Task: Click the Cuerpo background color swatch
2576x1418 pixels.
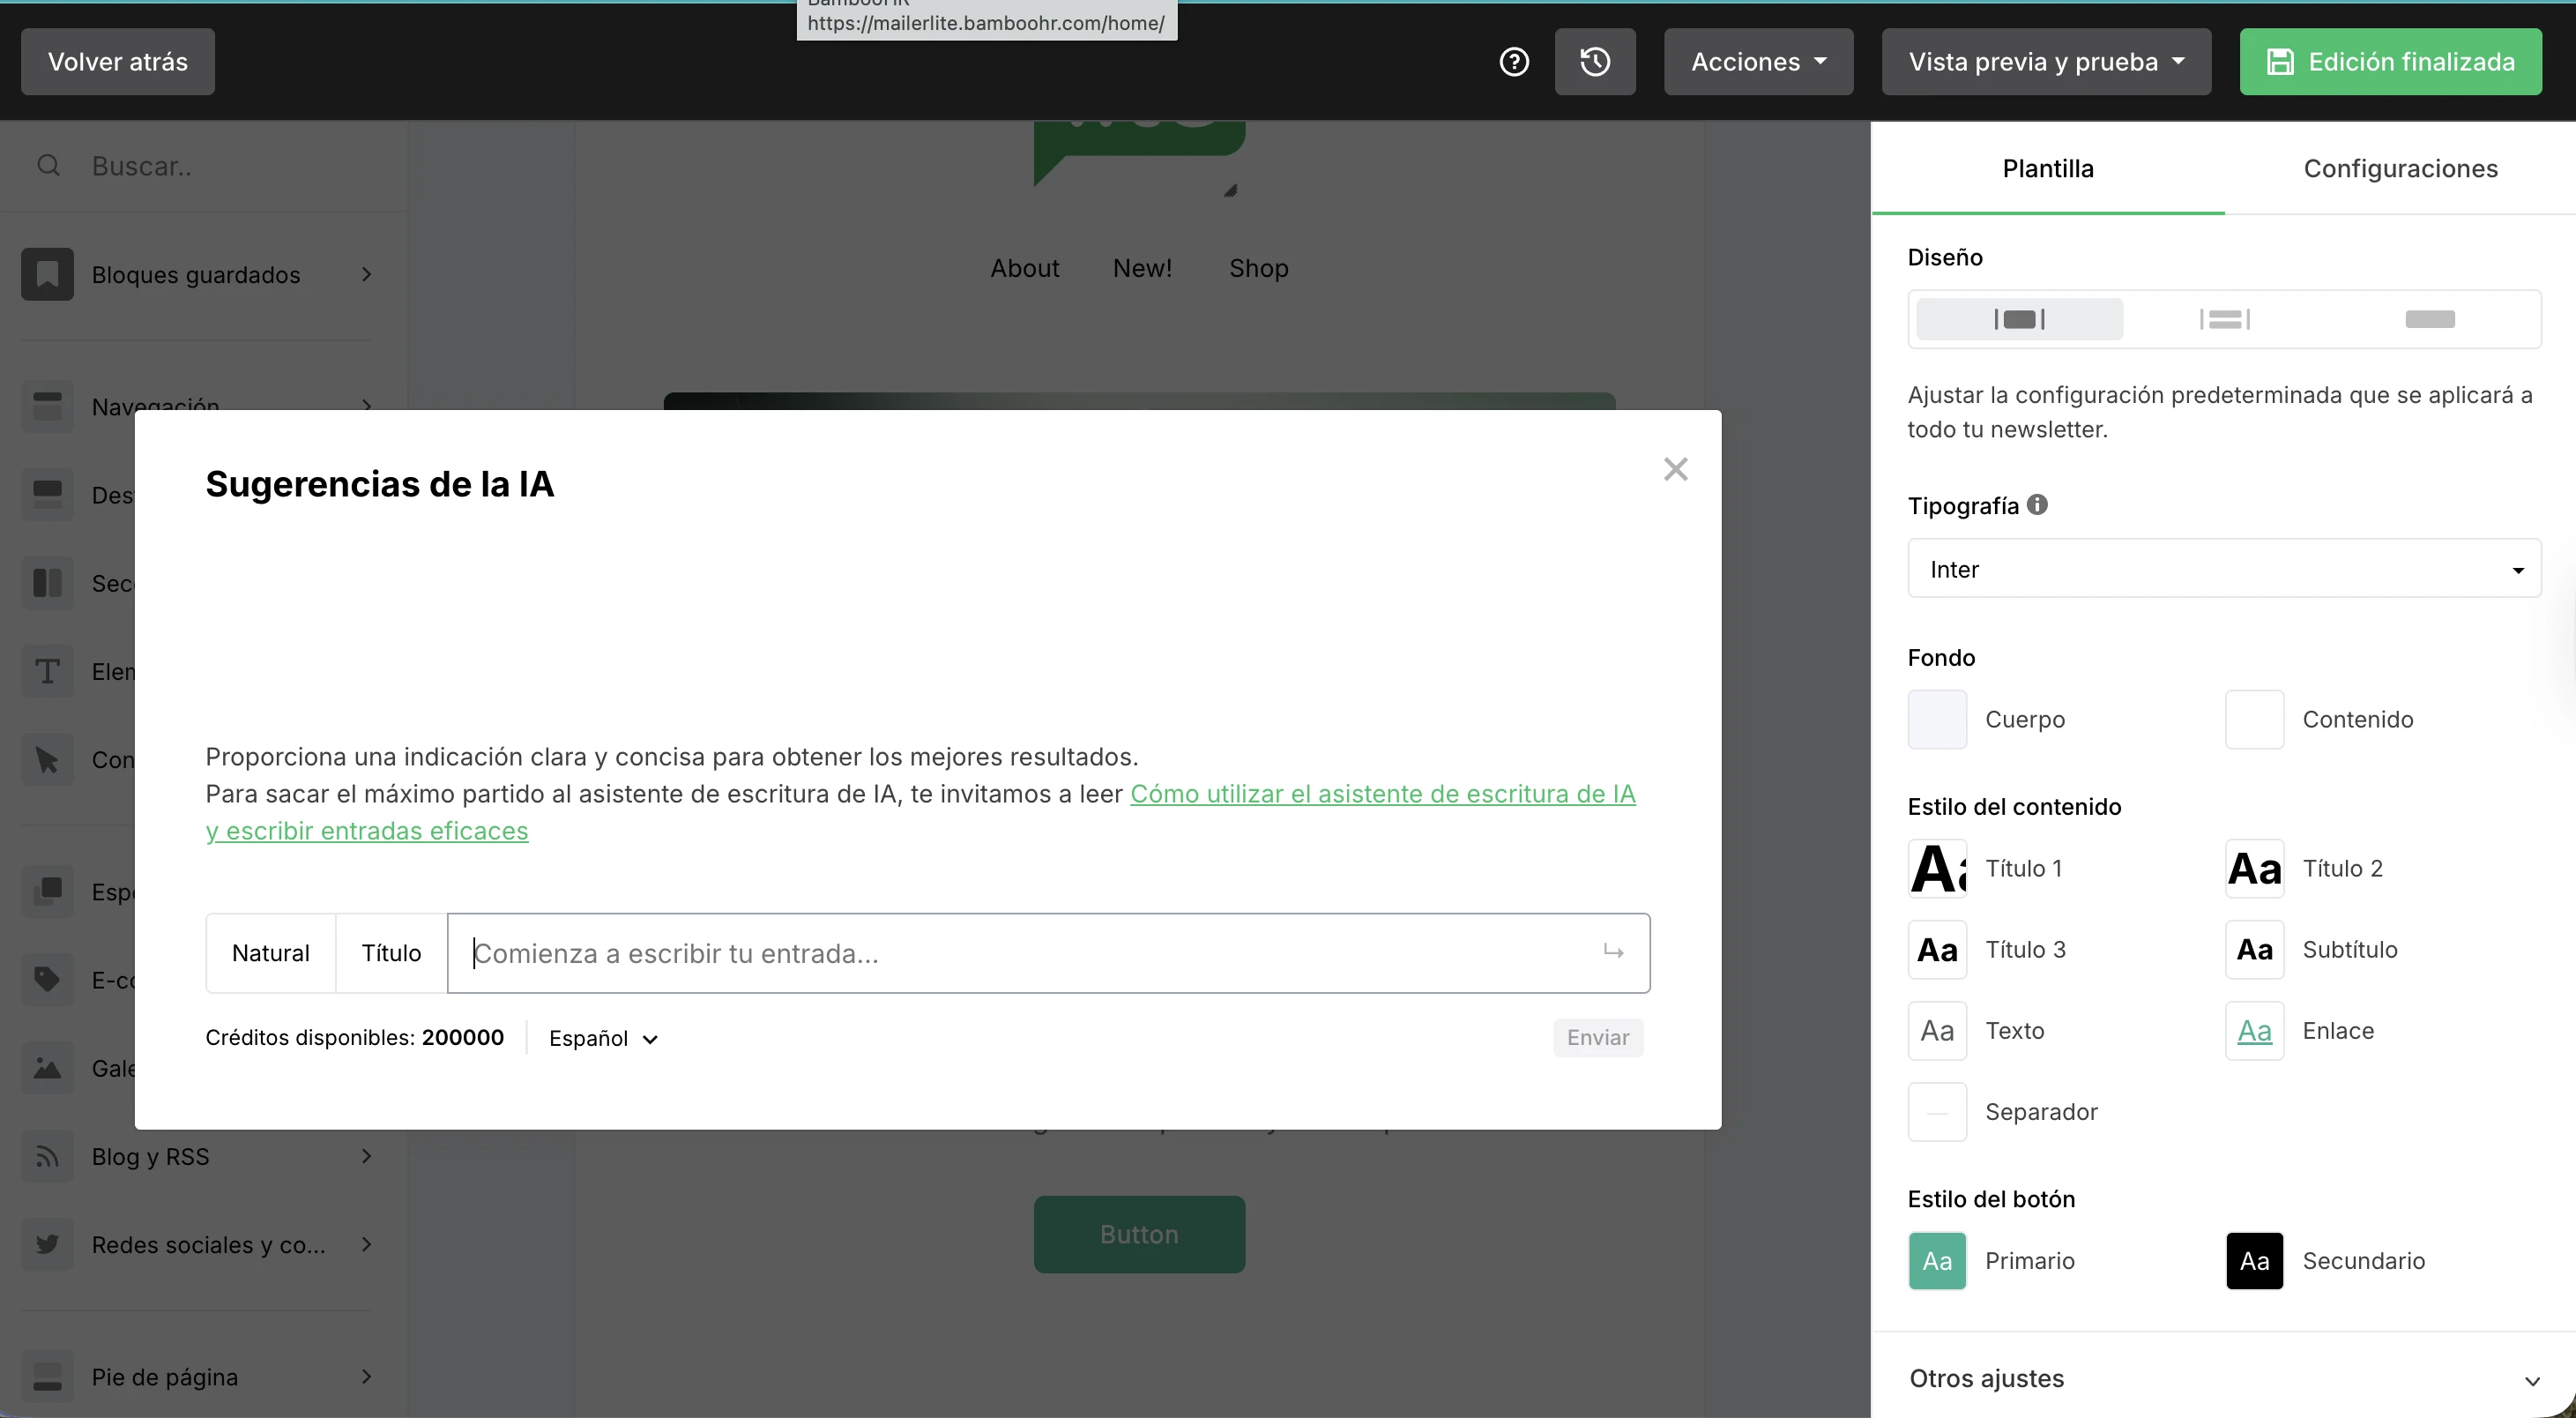Action: 1936,719
